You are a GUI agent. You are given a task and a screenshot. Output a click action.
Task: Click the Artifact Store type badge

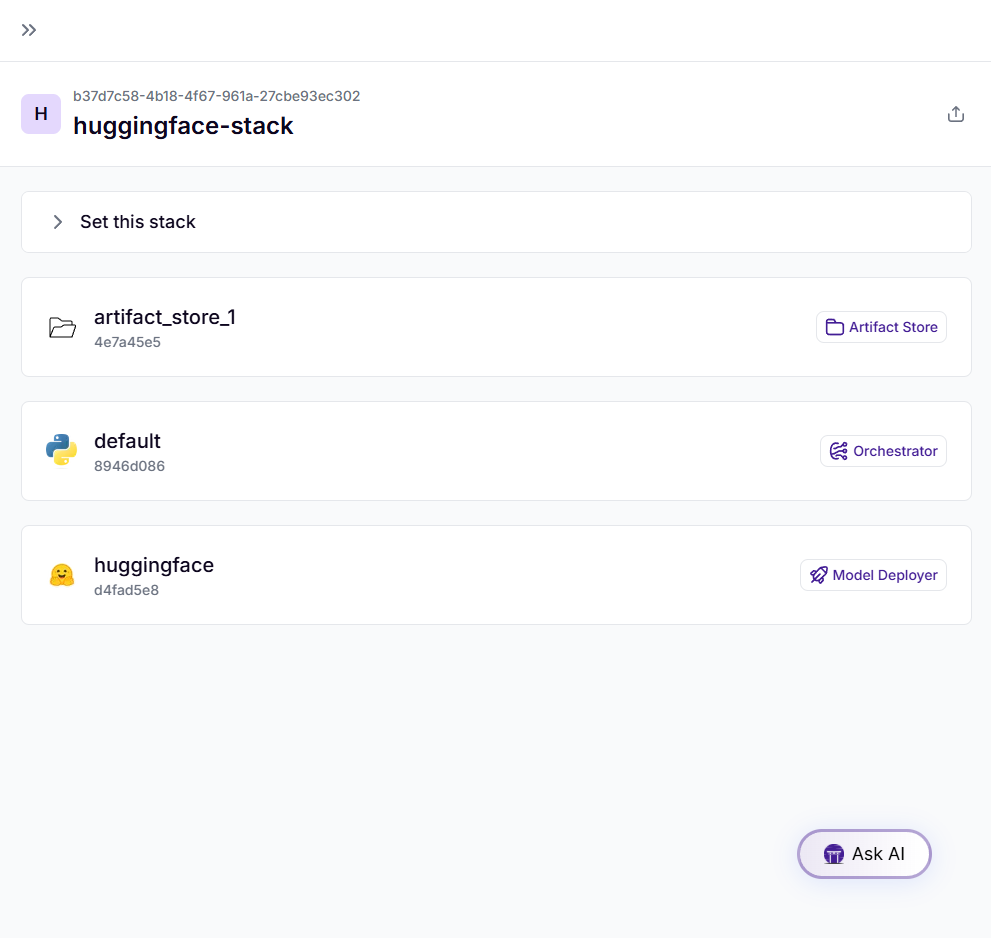click(881, 327)
